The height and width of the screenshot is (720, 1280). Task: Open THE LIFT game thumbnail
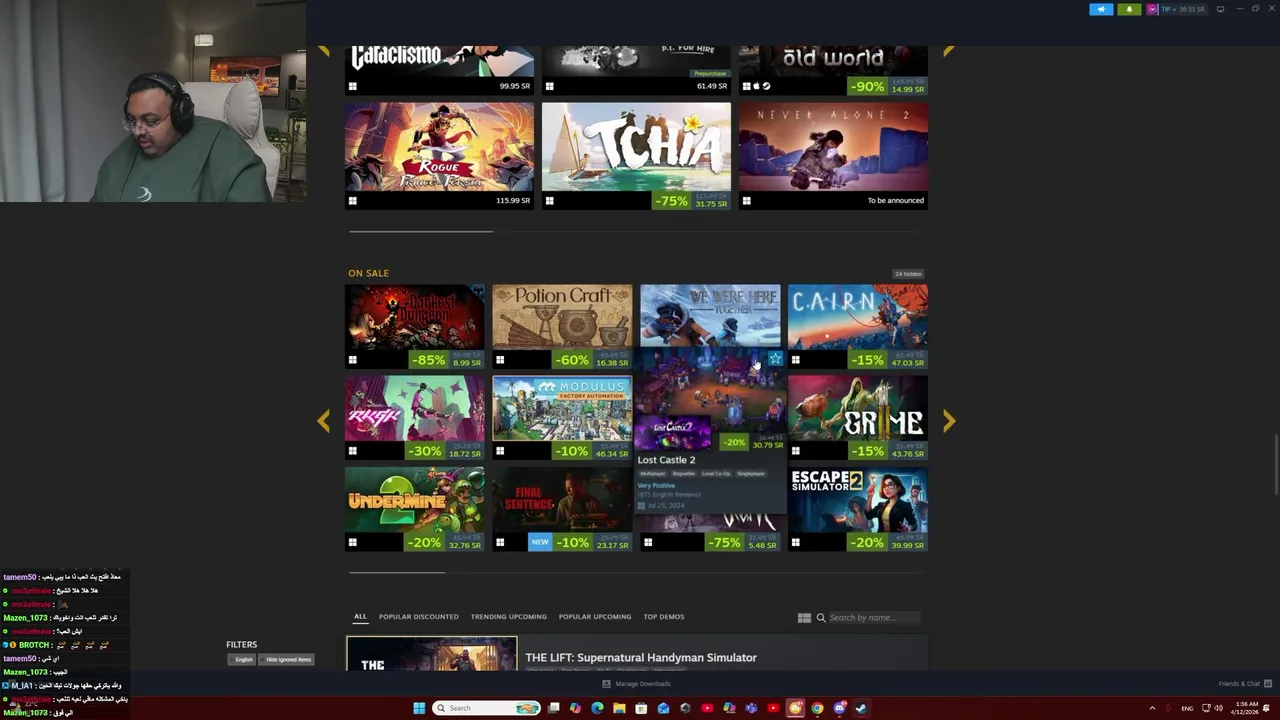pos(432,654)
